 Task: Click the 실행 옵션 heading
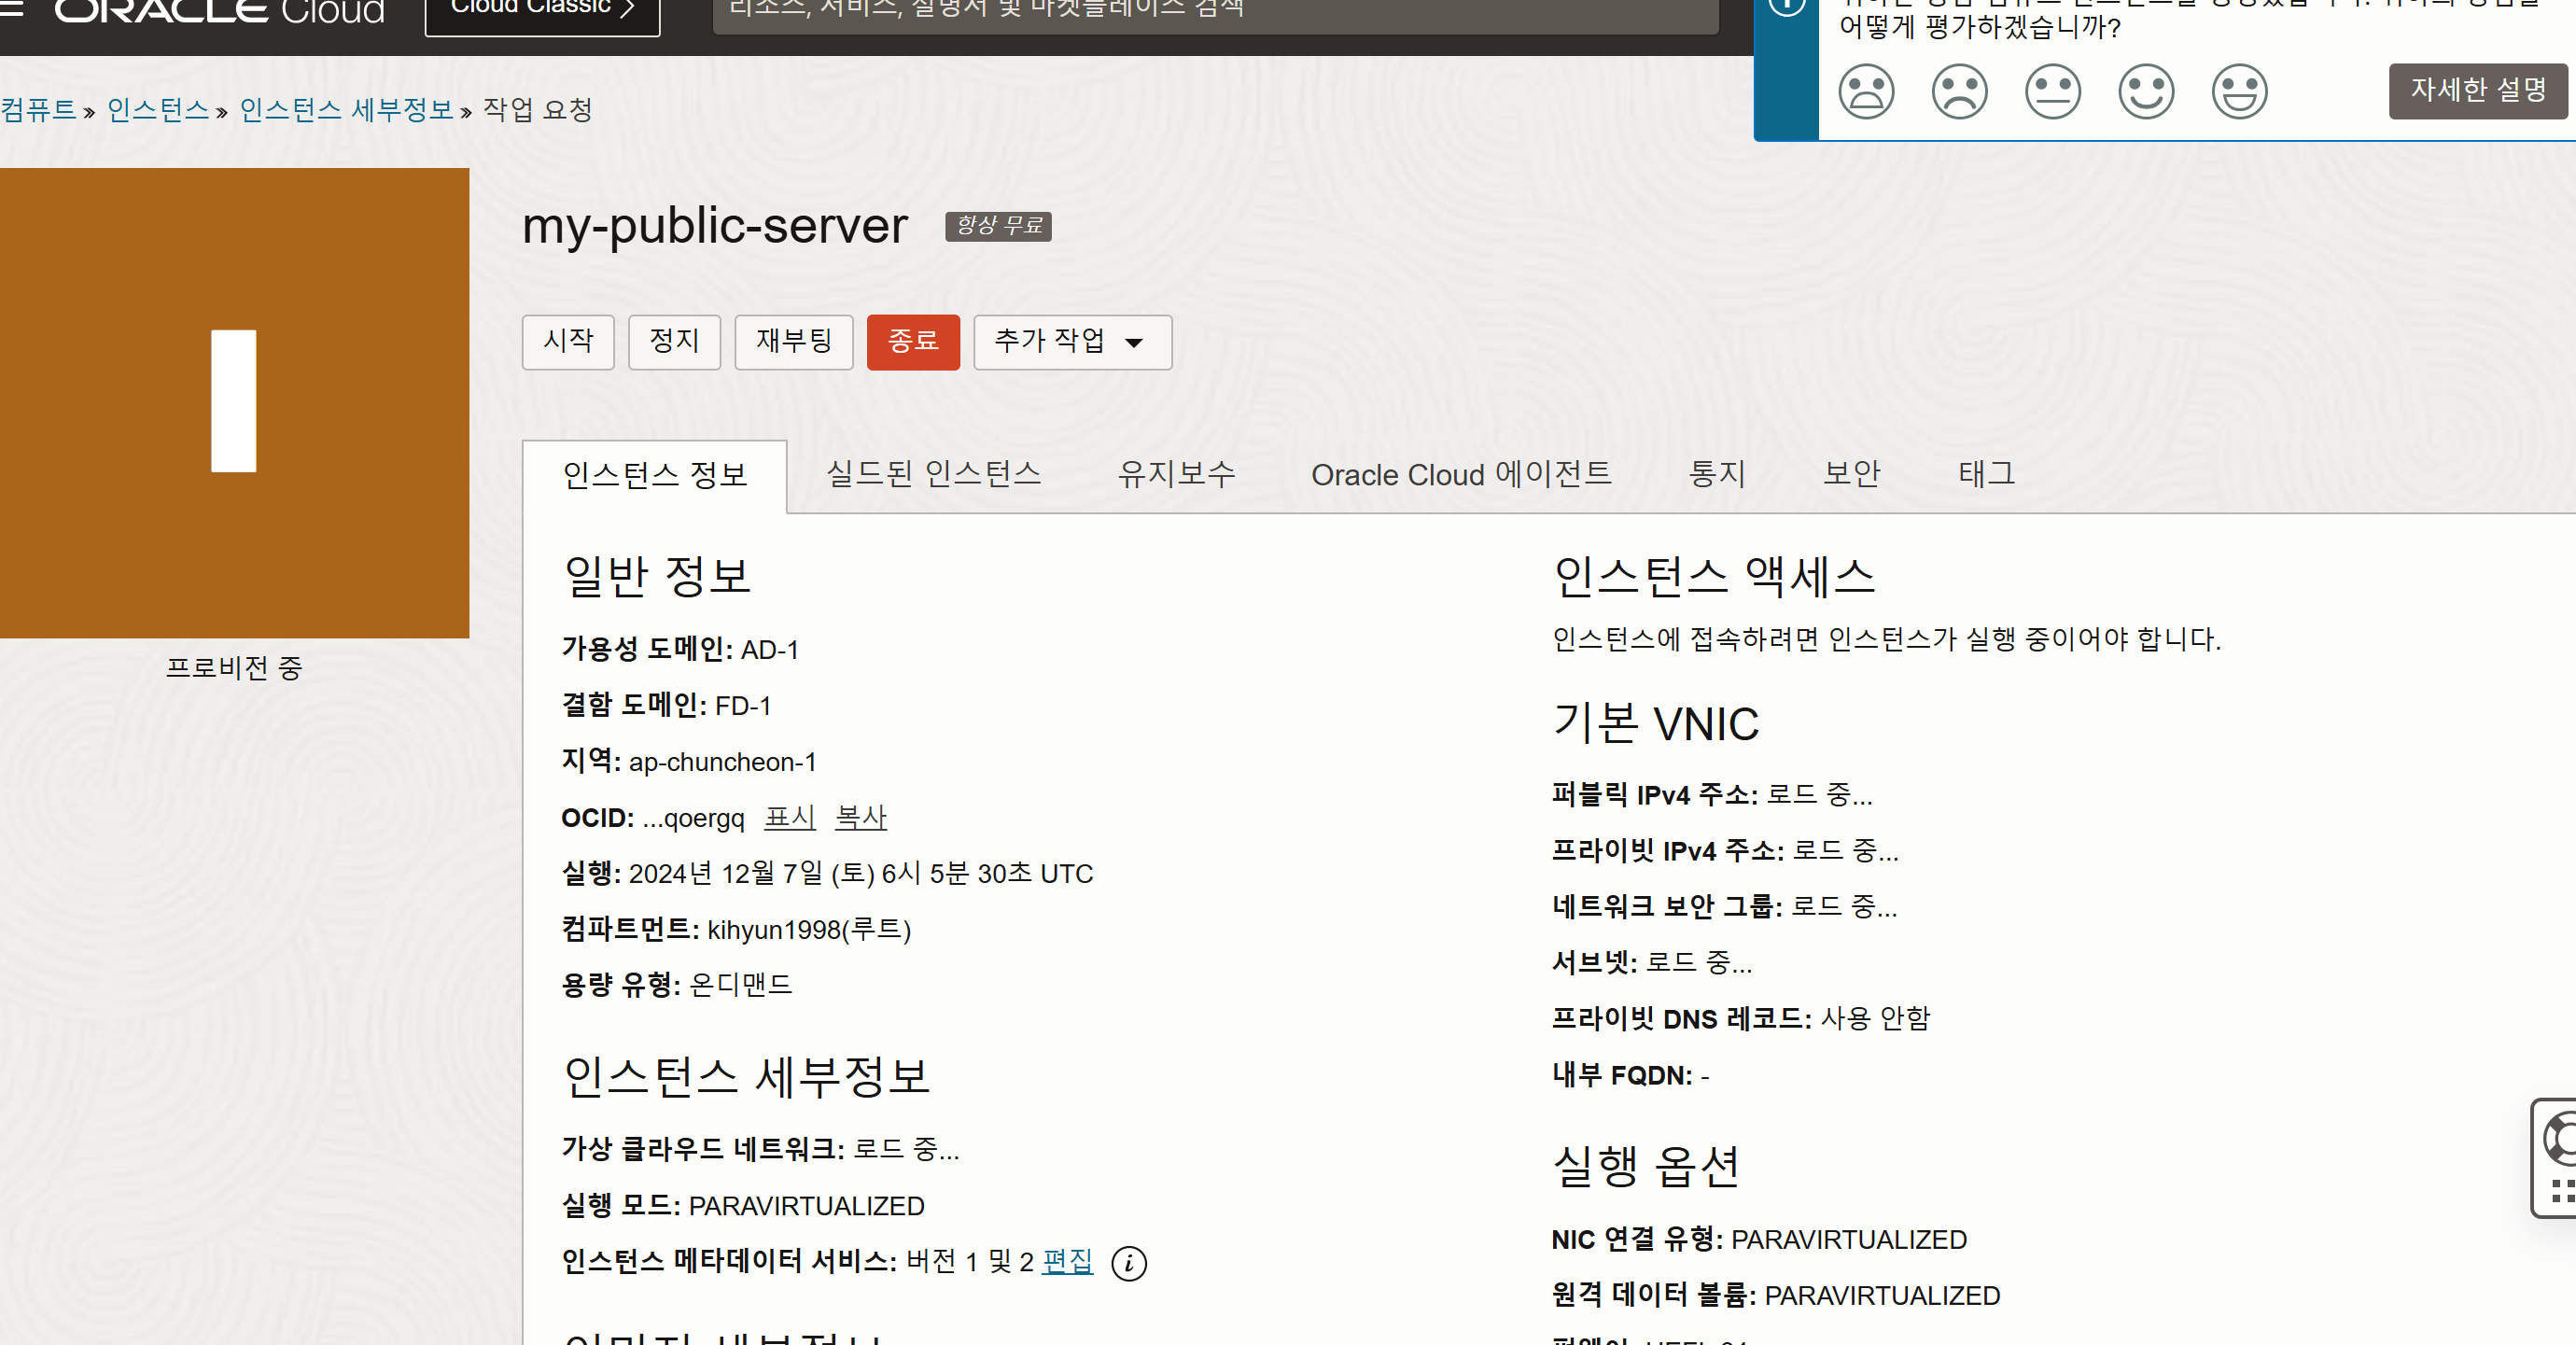(x=1646, y=1166)
